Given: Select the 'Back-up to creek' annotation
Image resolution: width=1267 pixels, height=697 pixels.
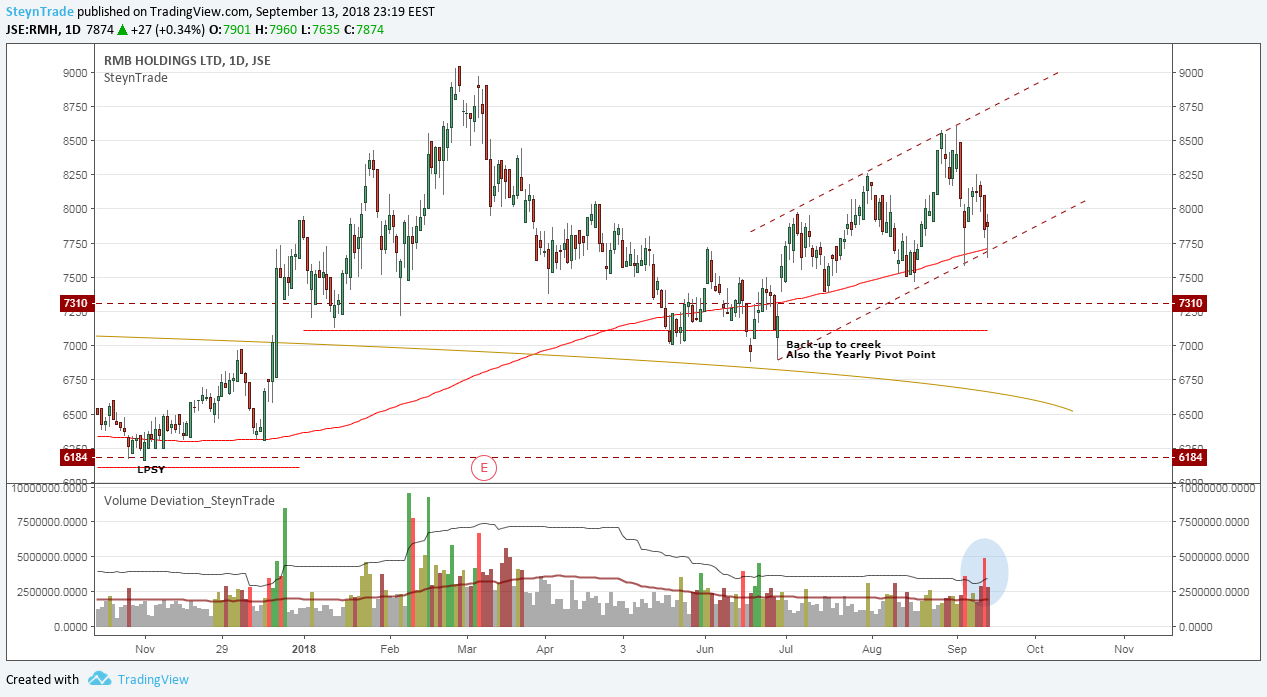Looking at the screenshot, I should coord(833,345).
